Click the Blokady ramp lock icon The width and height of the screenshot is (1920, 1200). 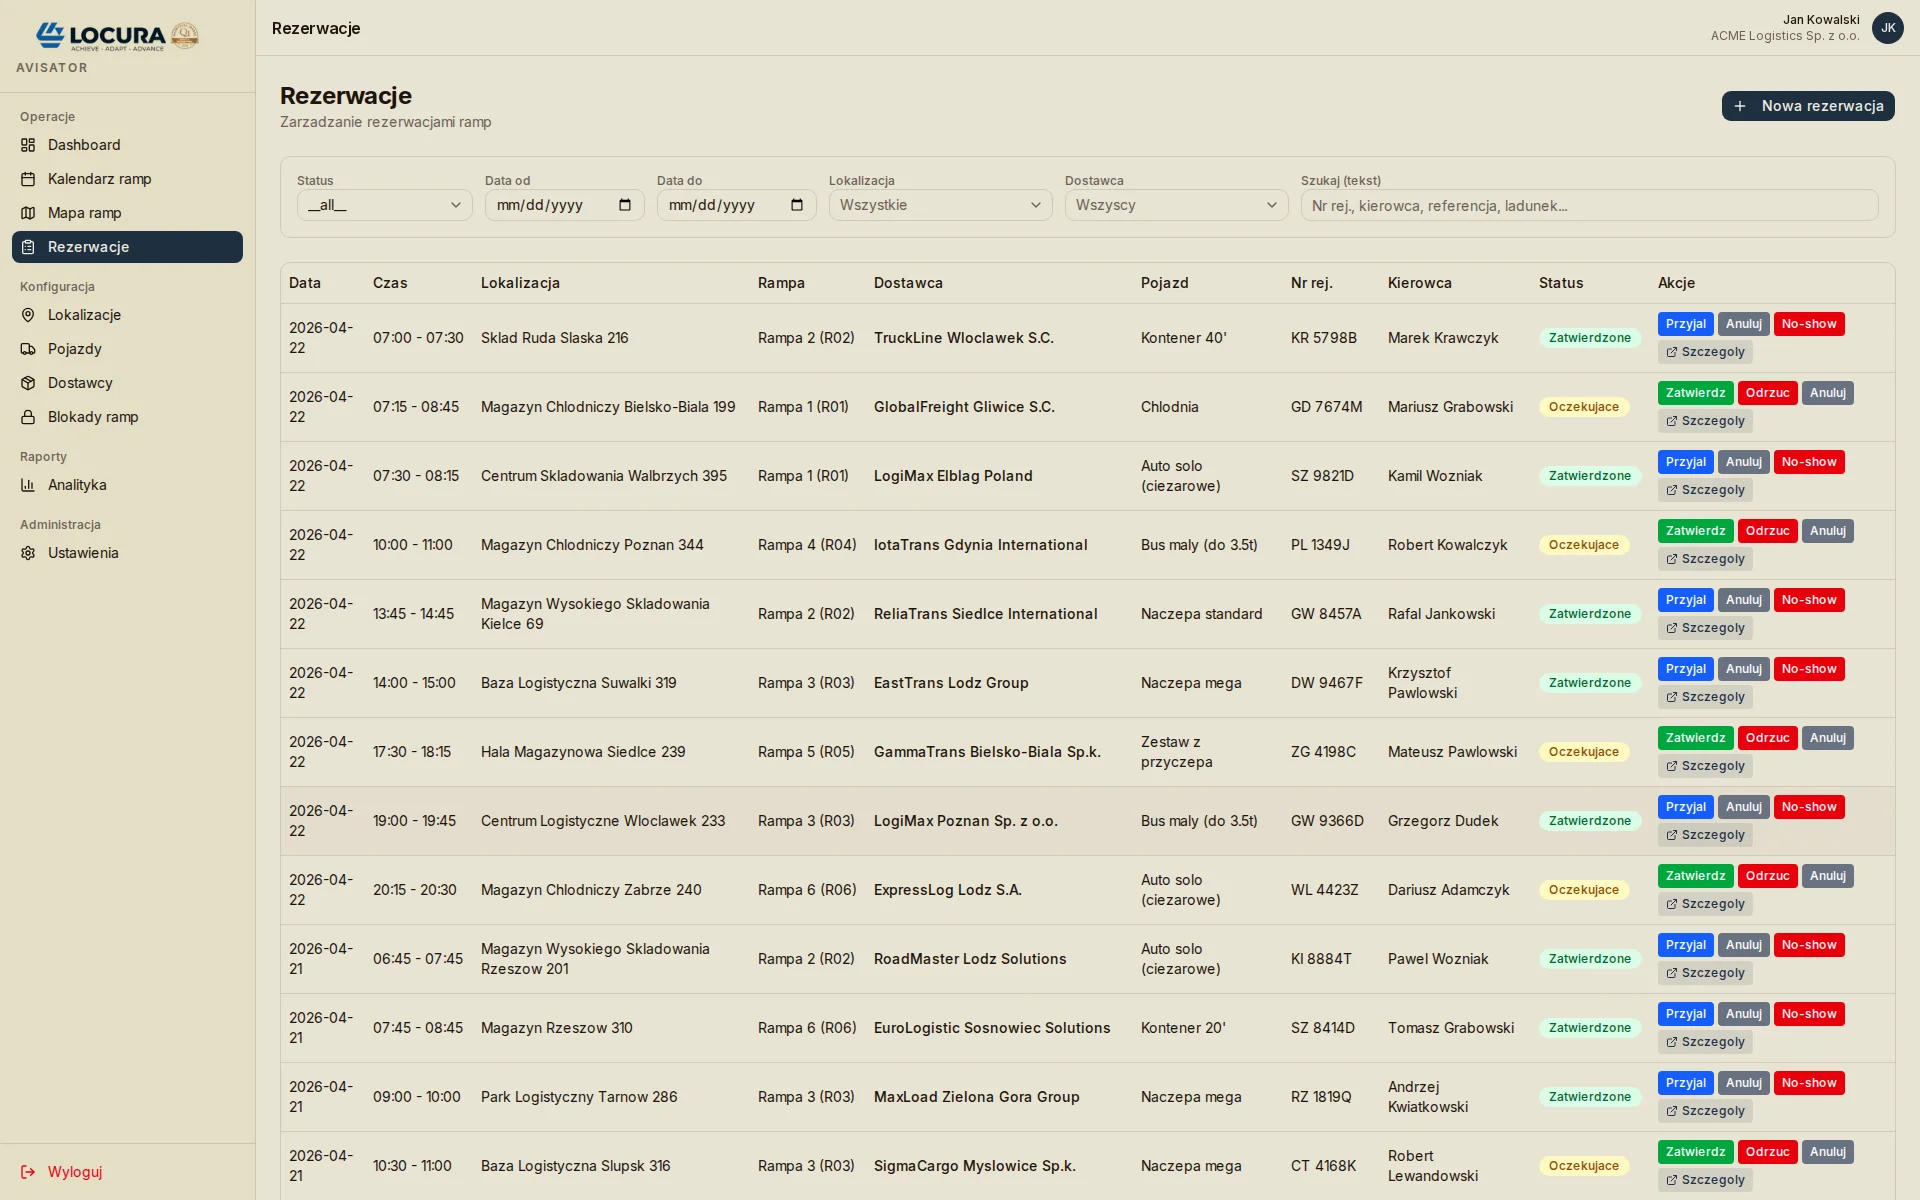pyautogui.click(x=28, y=417)
